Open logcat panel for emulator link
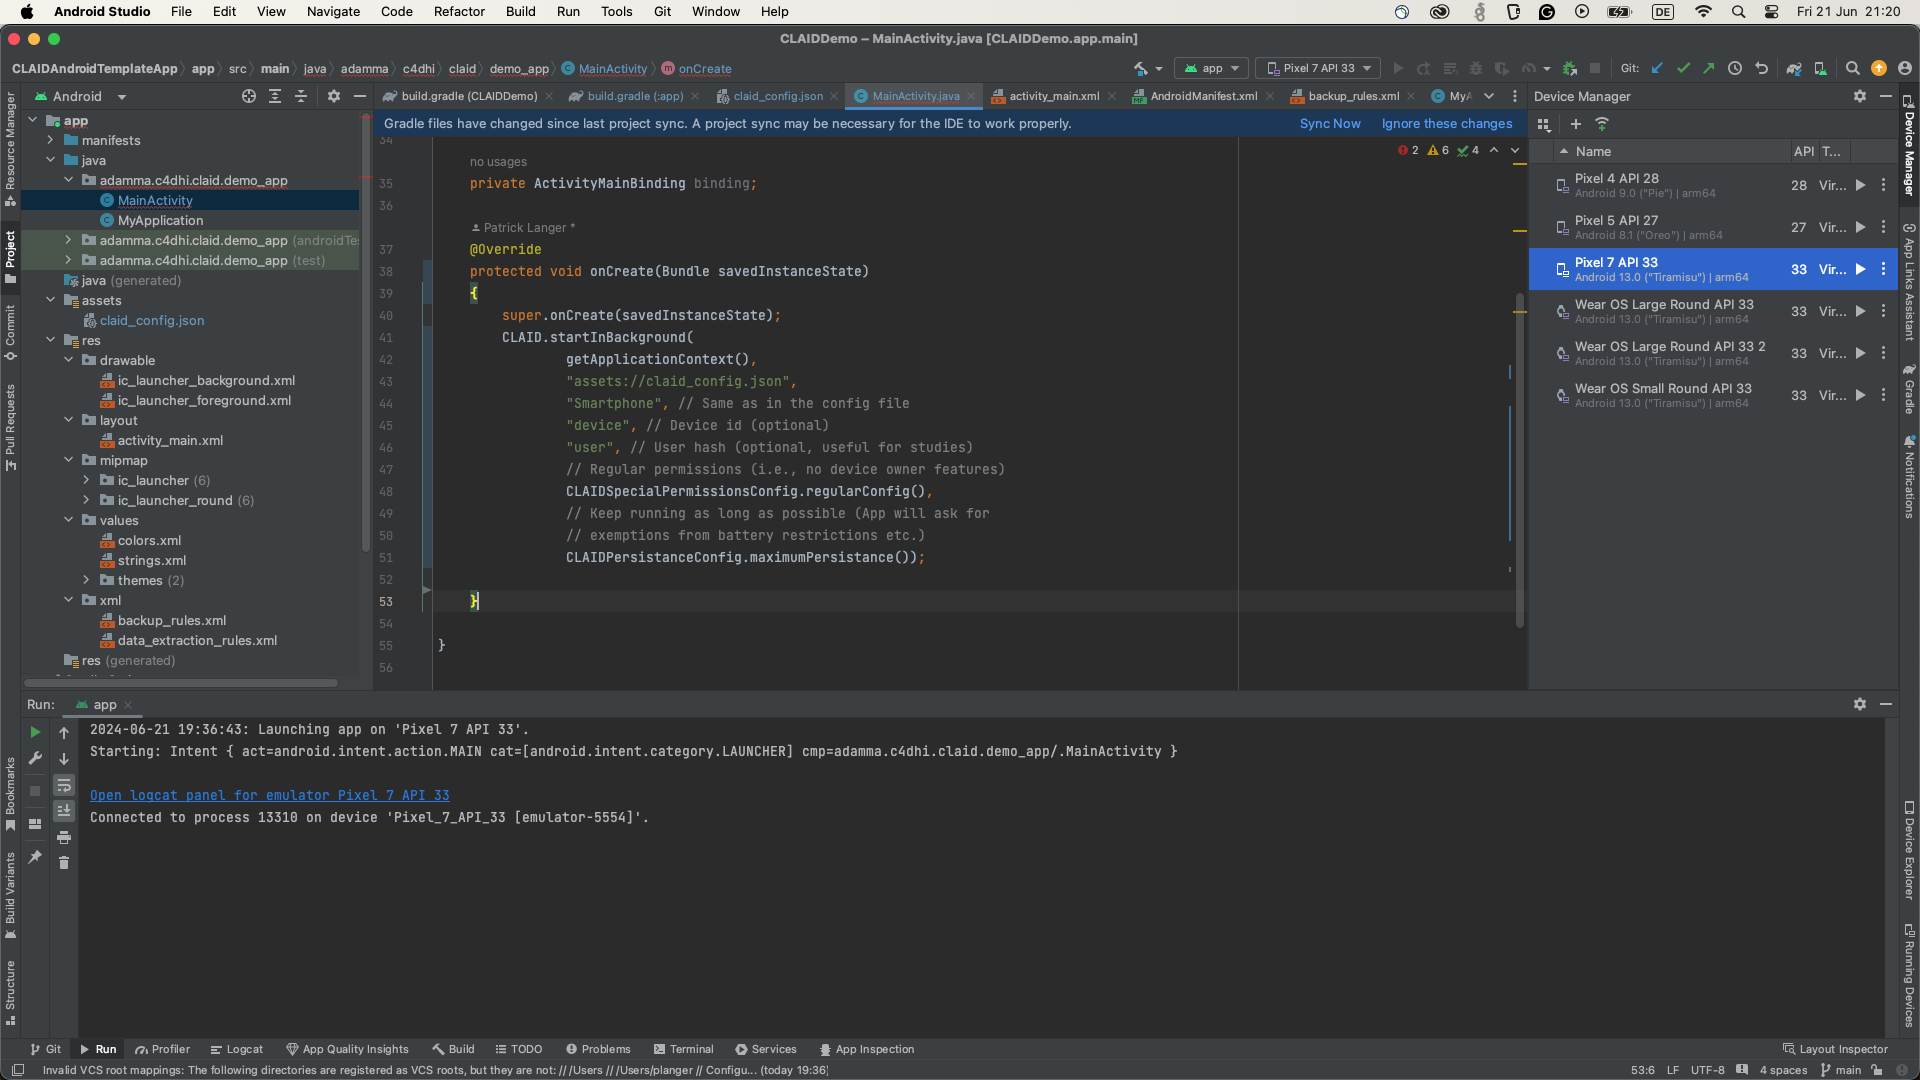1920x1080 pixels. point(270,796)
